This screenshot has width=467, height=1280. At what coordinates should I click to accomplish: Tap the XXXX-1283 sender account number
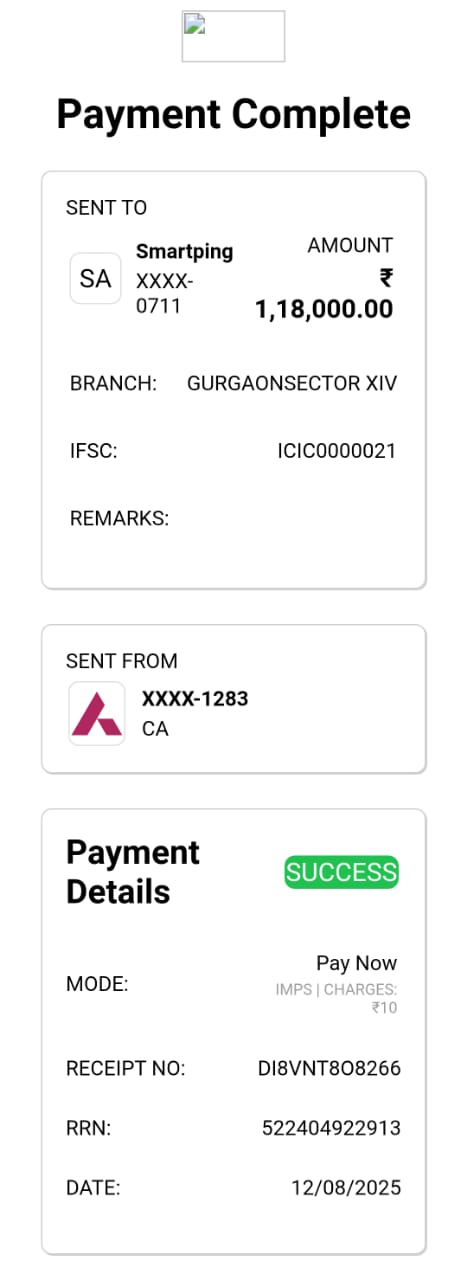click(x=195, y=699)
